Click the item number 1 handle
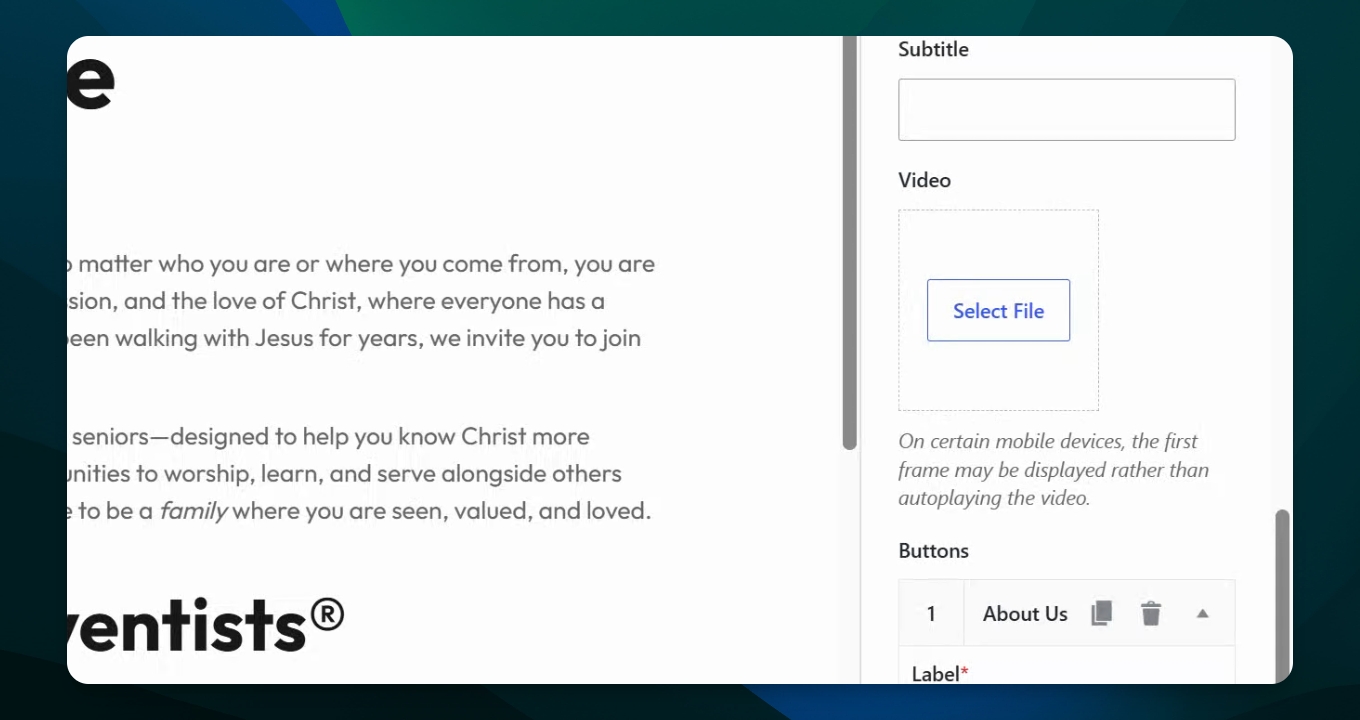 pyautogui.click(x=931, y=614)
